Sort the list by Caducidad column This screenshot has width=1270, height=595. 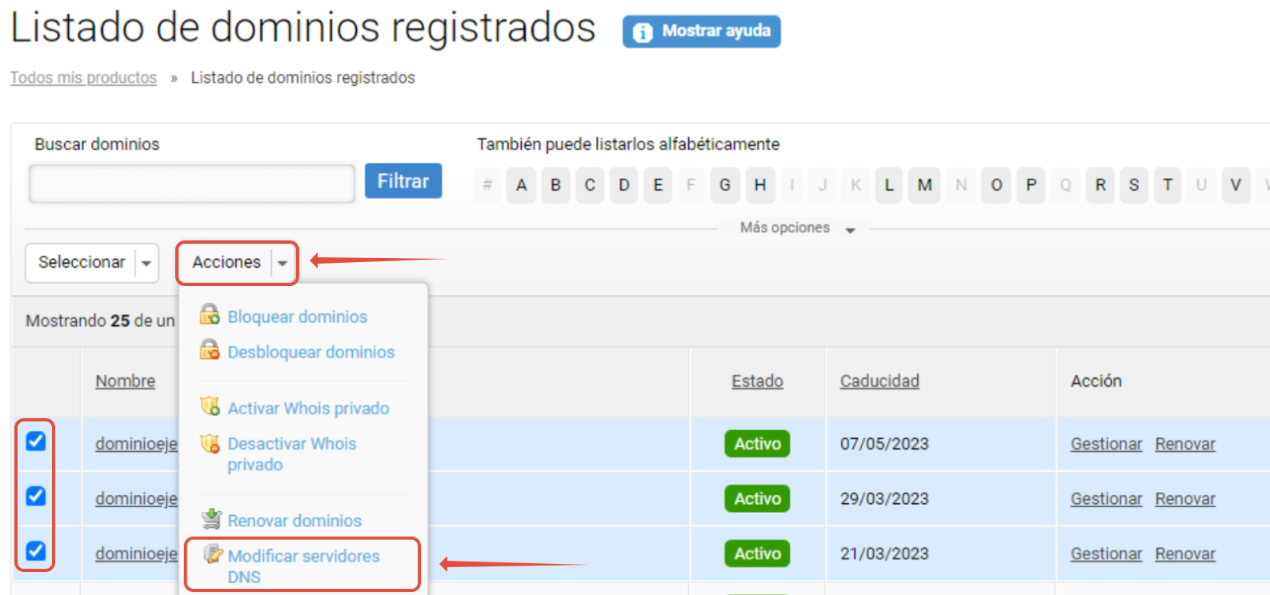click(x=879, y=381)
